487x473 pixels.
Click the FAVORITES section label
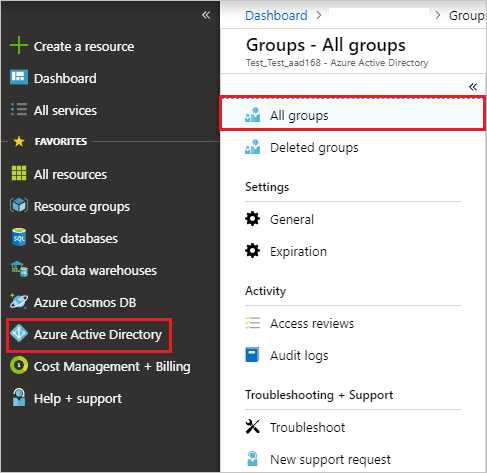click(x=61, y=141)
